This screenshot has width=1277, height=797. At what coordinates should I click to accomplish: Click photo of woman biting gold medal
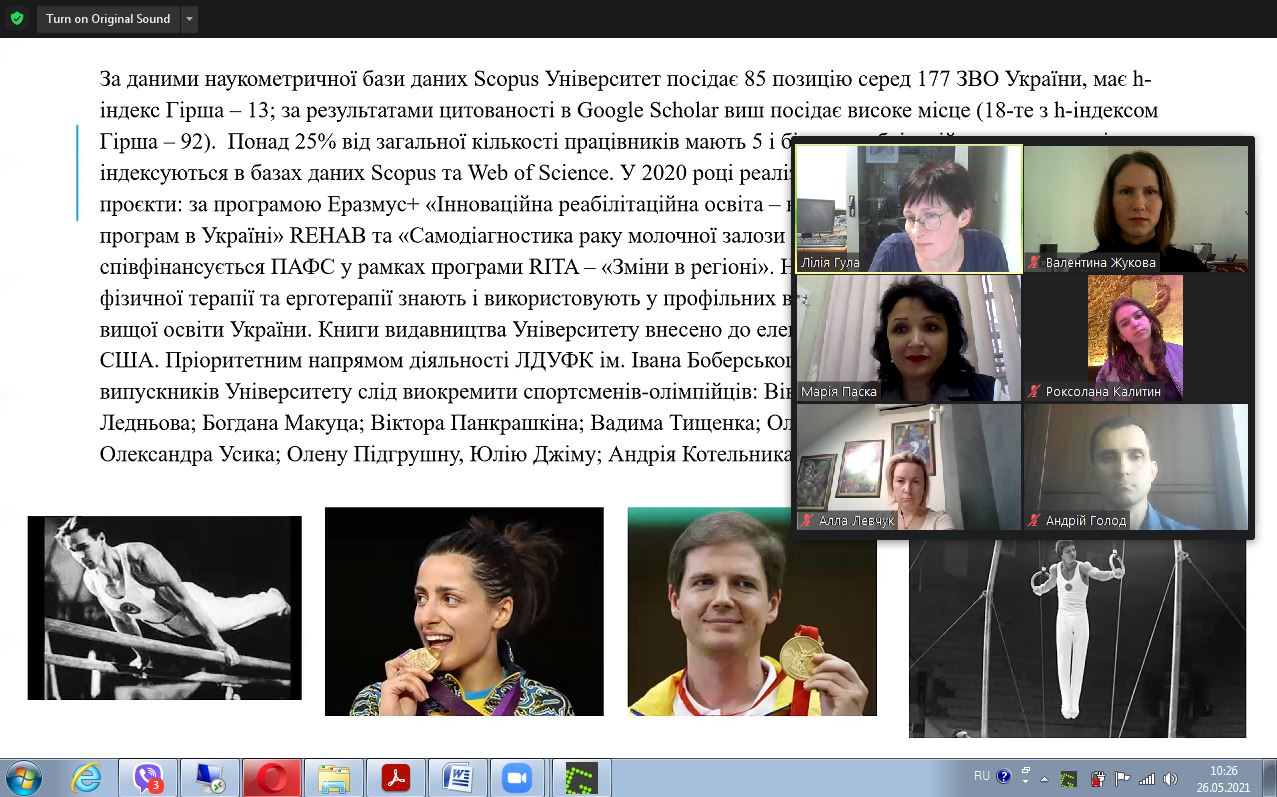464,611
